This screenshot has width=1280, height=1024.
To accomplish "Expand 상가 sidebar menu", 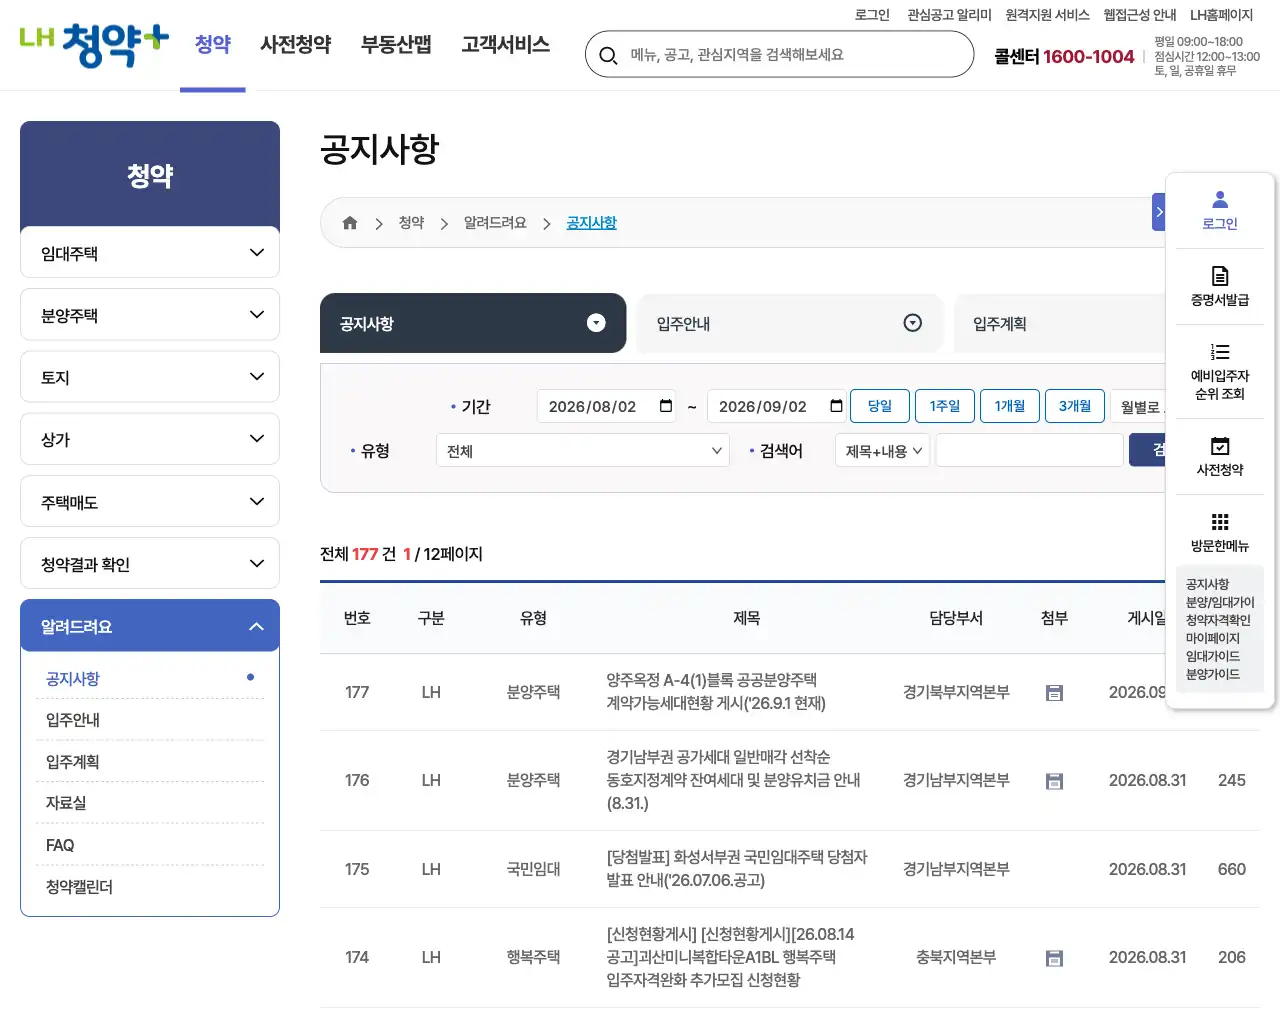I will coord(150,439).
